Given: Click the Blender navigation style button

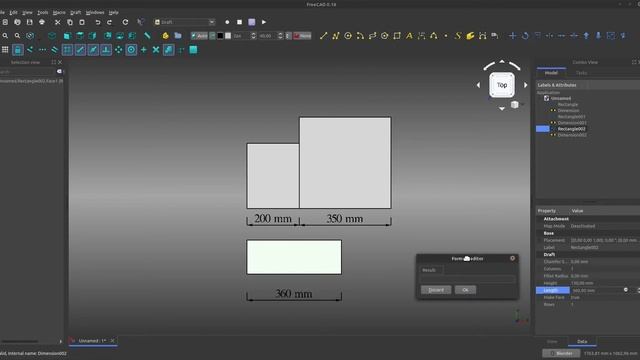Looking at the screenshot, I should click(561, 353).
